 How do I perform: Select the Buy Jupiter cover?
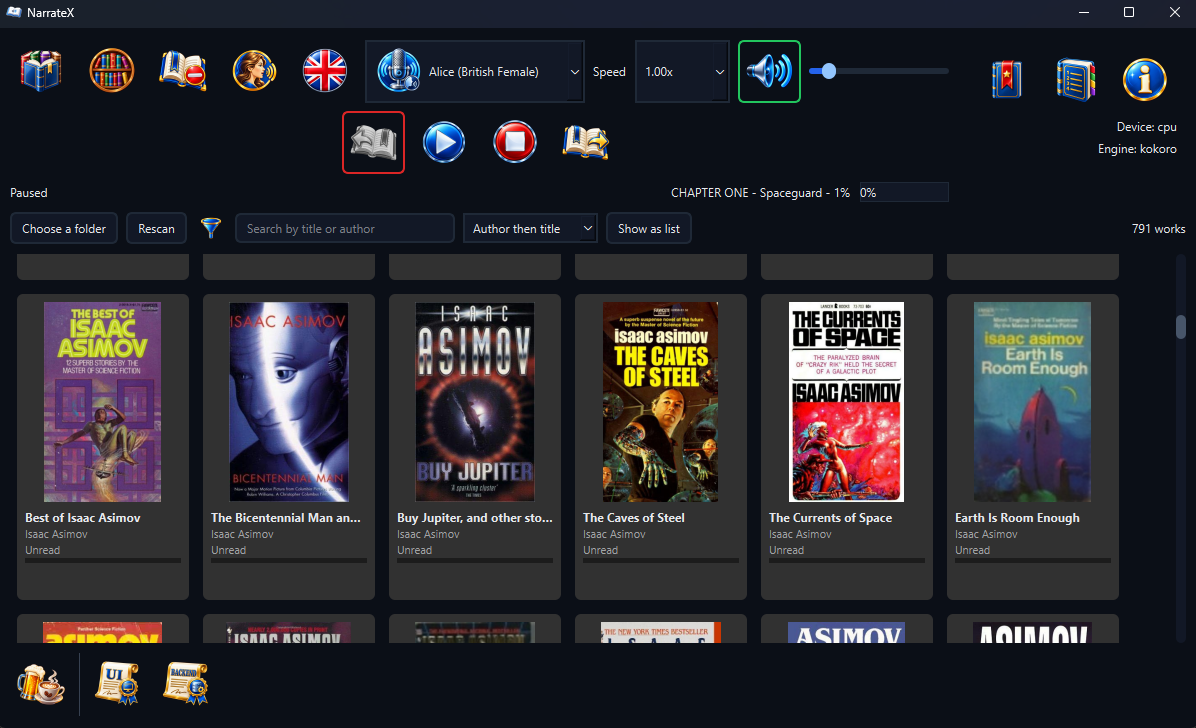tap(475, 401)
